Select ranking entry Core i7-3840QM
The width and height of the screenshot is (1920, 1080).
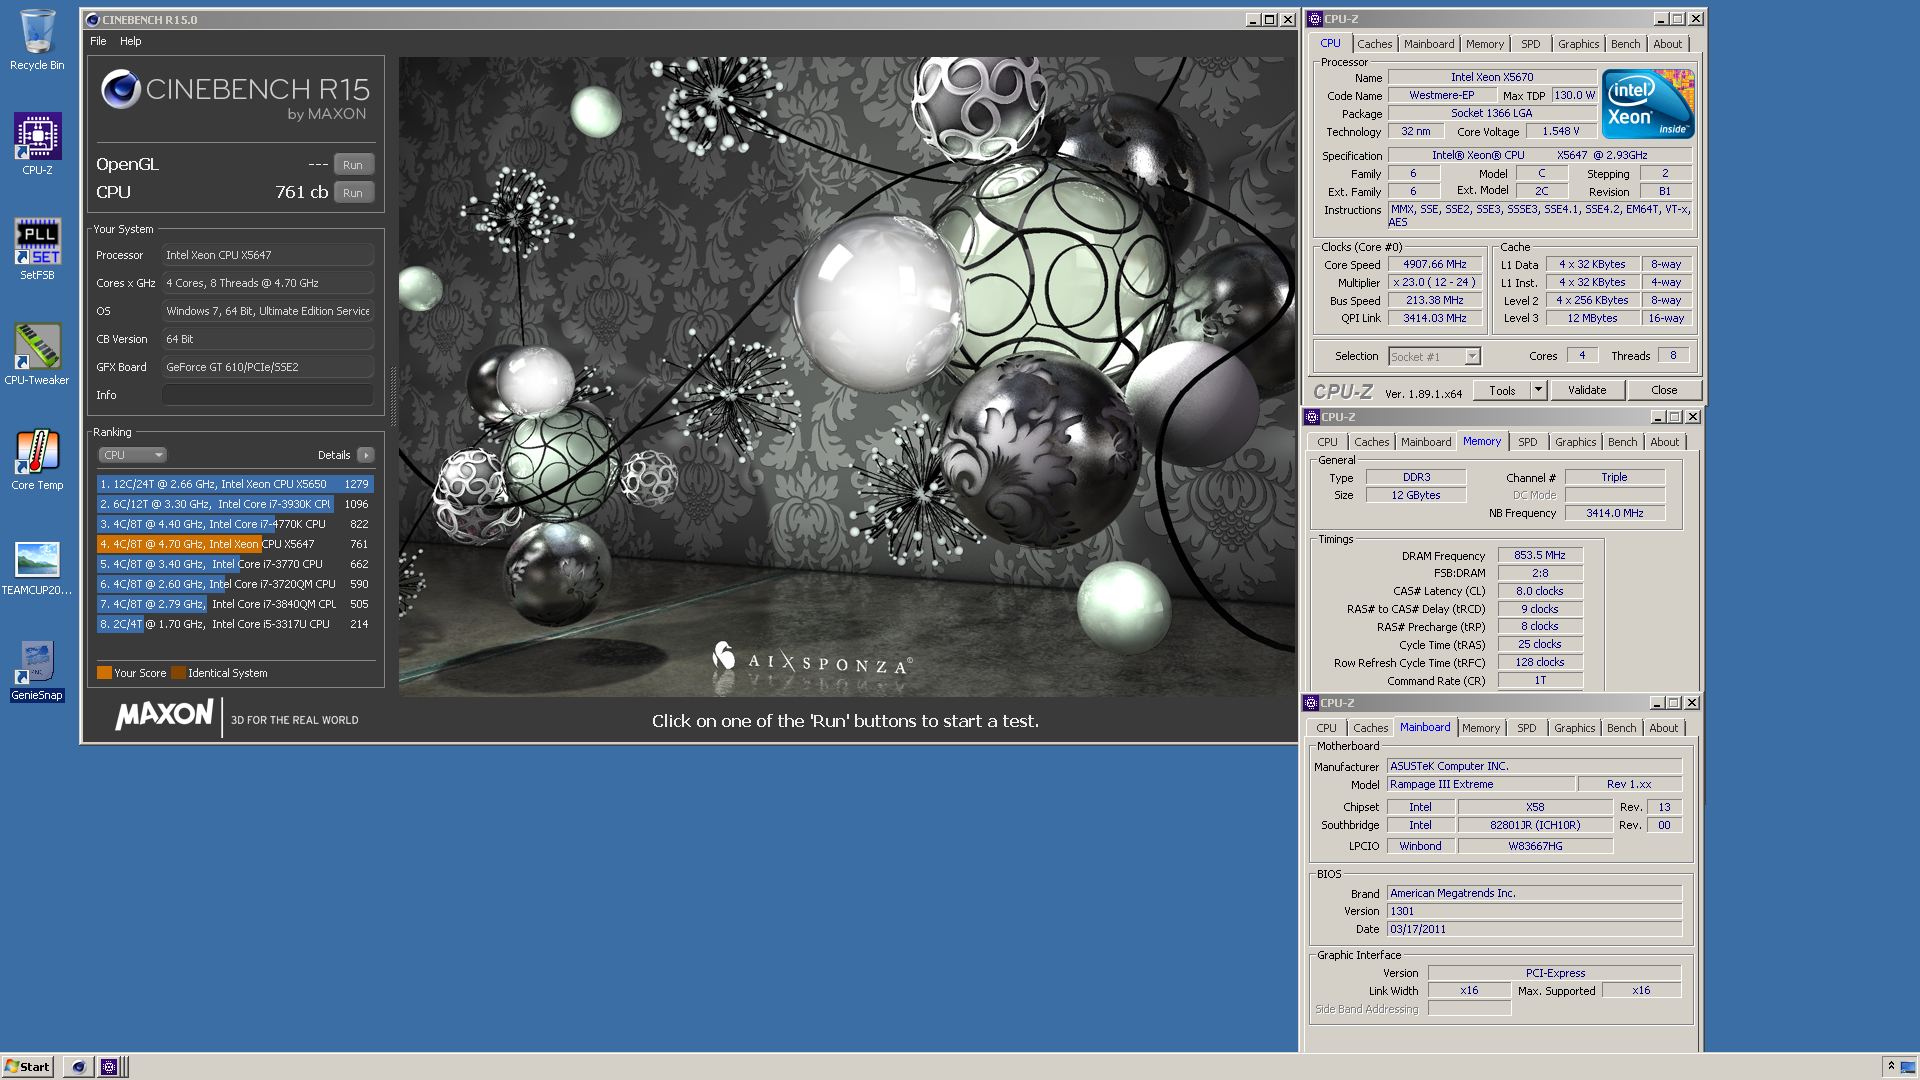coord(235,604)
